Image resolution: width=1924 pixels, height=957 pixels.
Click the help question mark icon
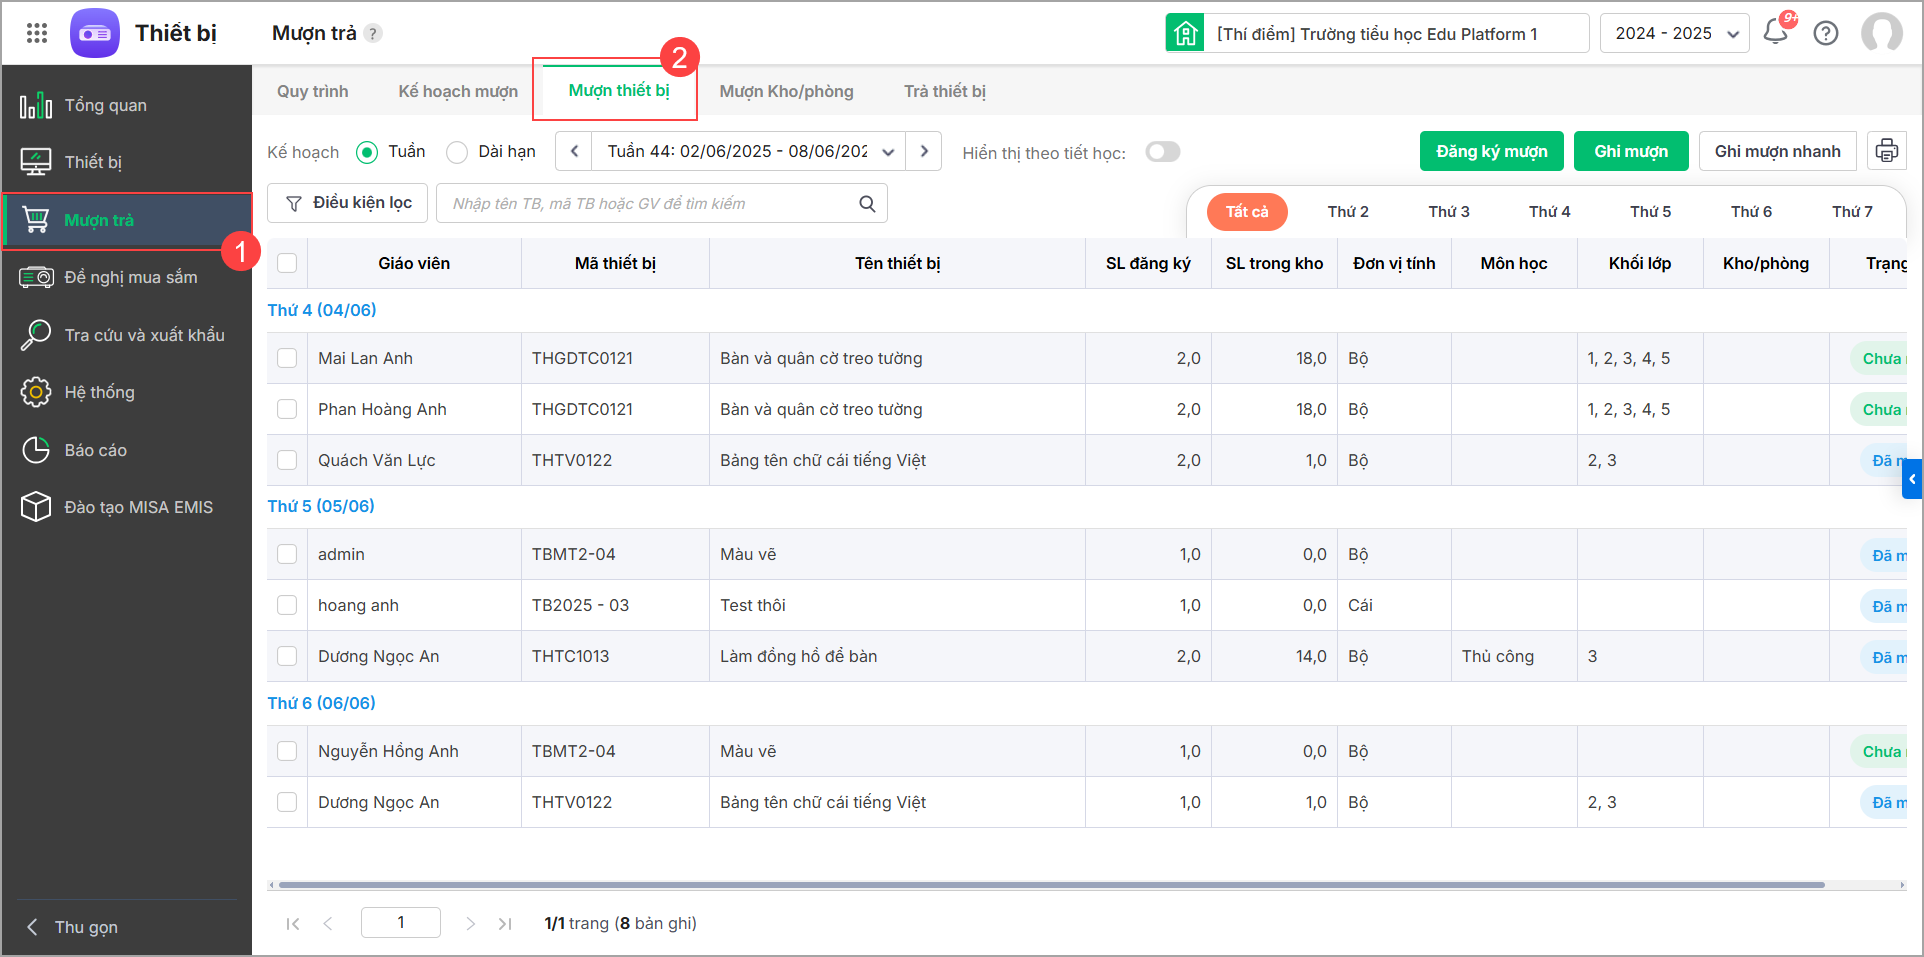tap(1826, 33)
